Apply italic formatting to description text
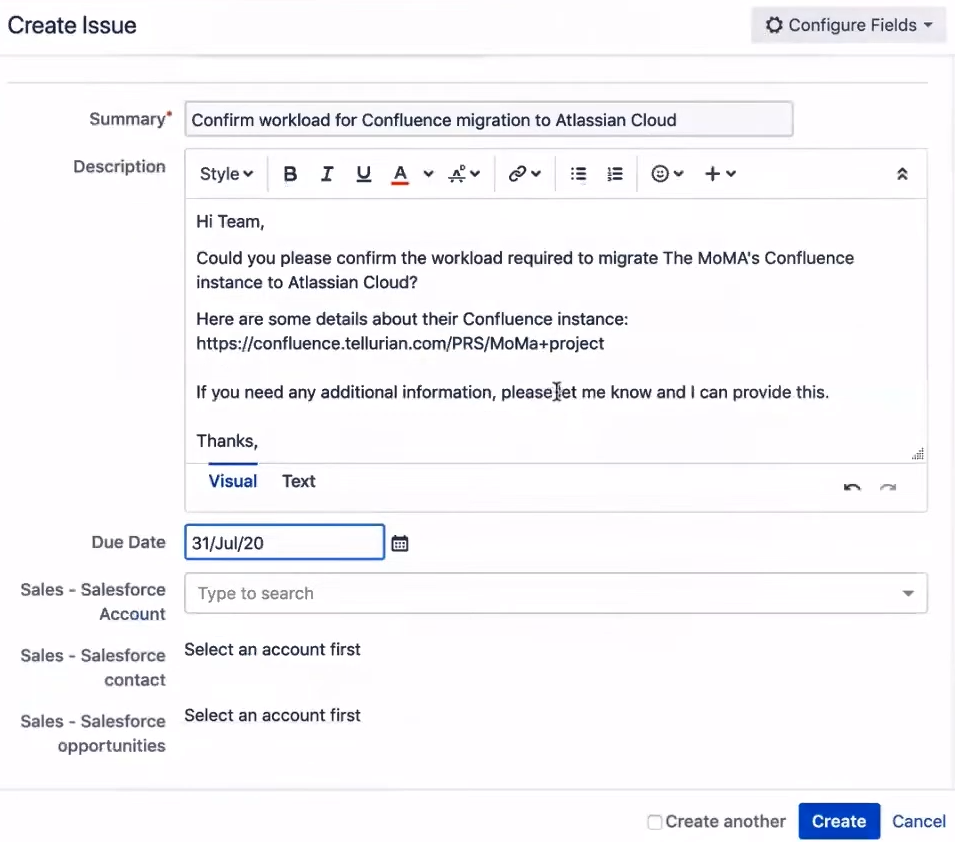The height and width of the screenshot is (842, 955). 327,174
